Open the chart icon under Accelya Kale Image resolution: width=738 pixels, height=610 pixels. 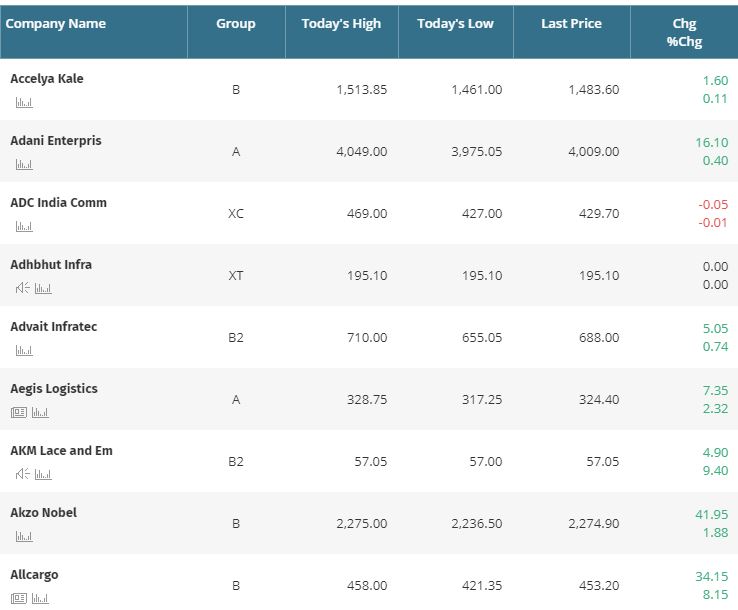[x=24, y=102]
